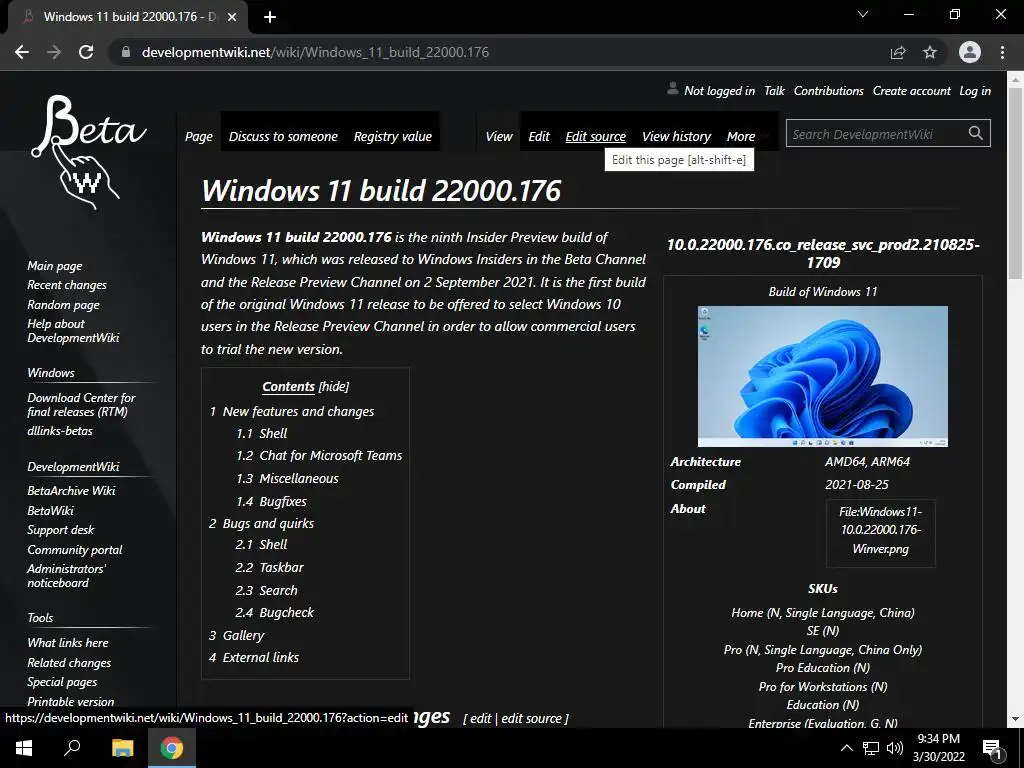Go to Main page in sidebar

point(55,266)
